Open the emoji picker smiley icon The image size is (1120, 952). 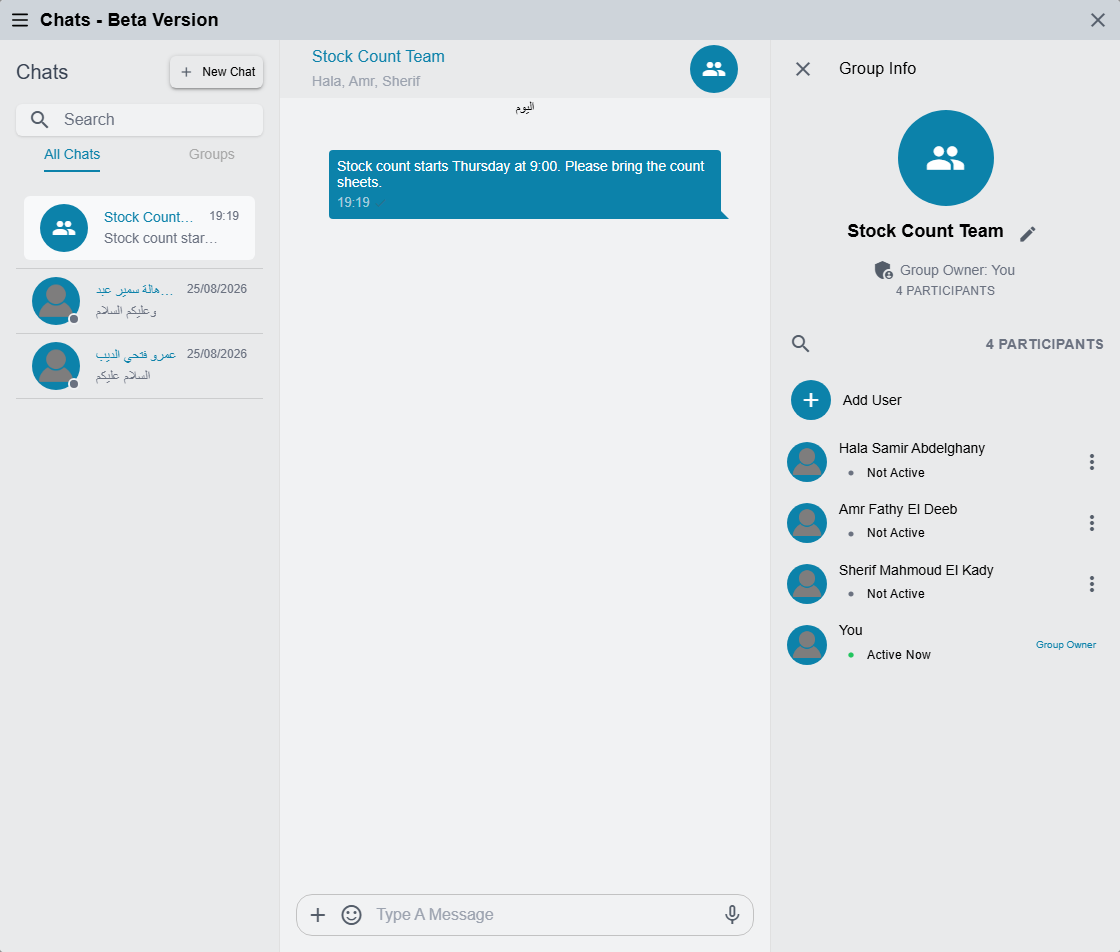pos(351,915)
